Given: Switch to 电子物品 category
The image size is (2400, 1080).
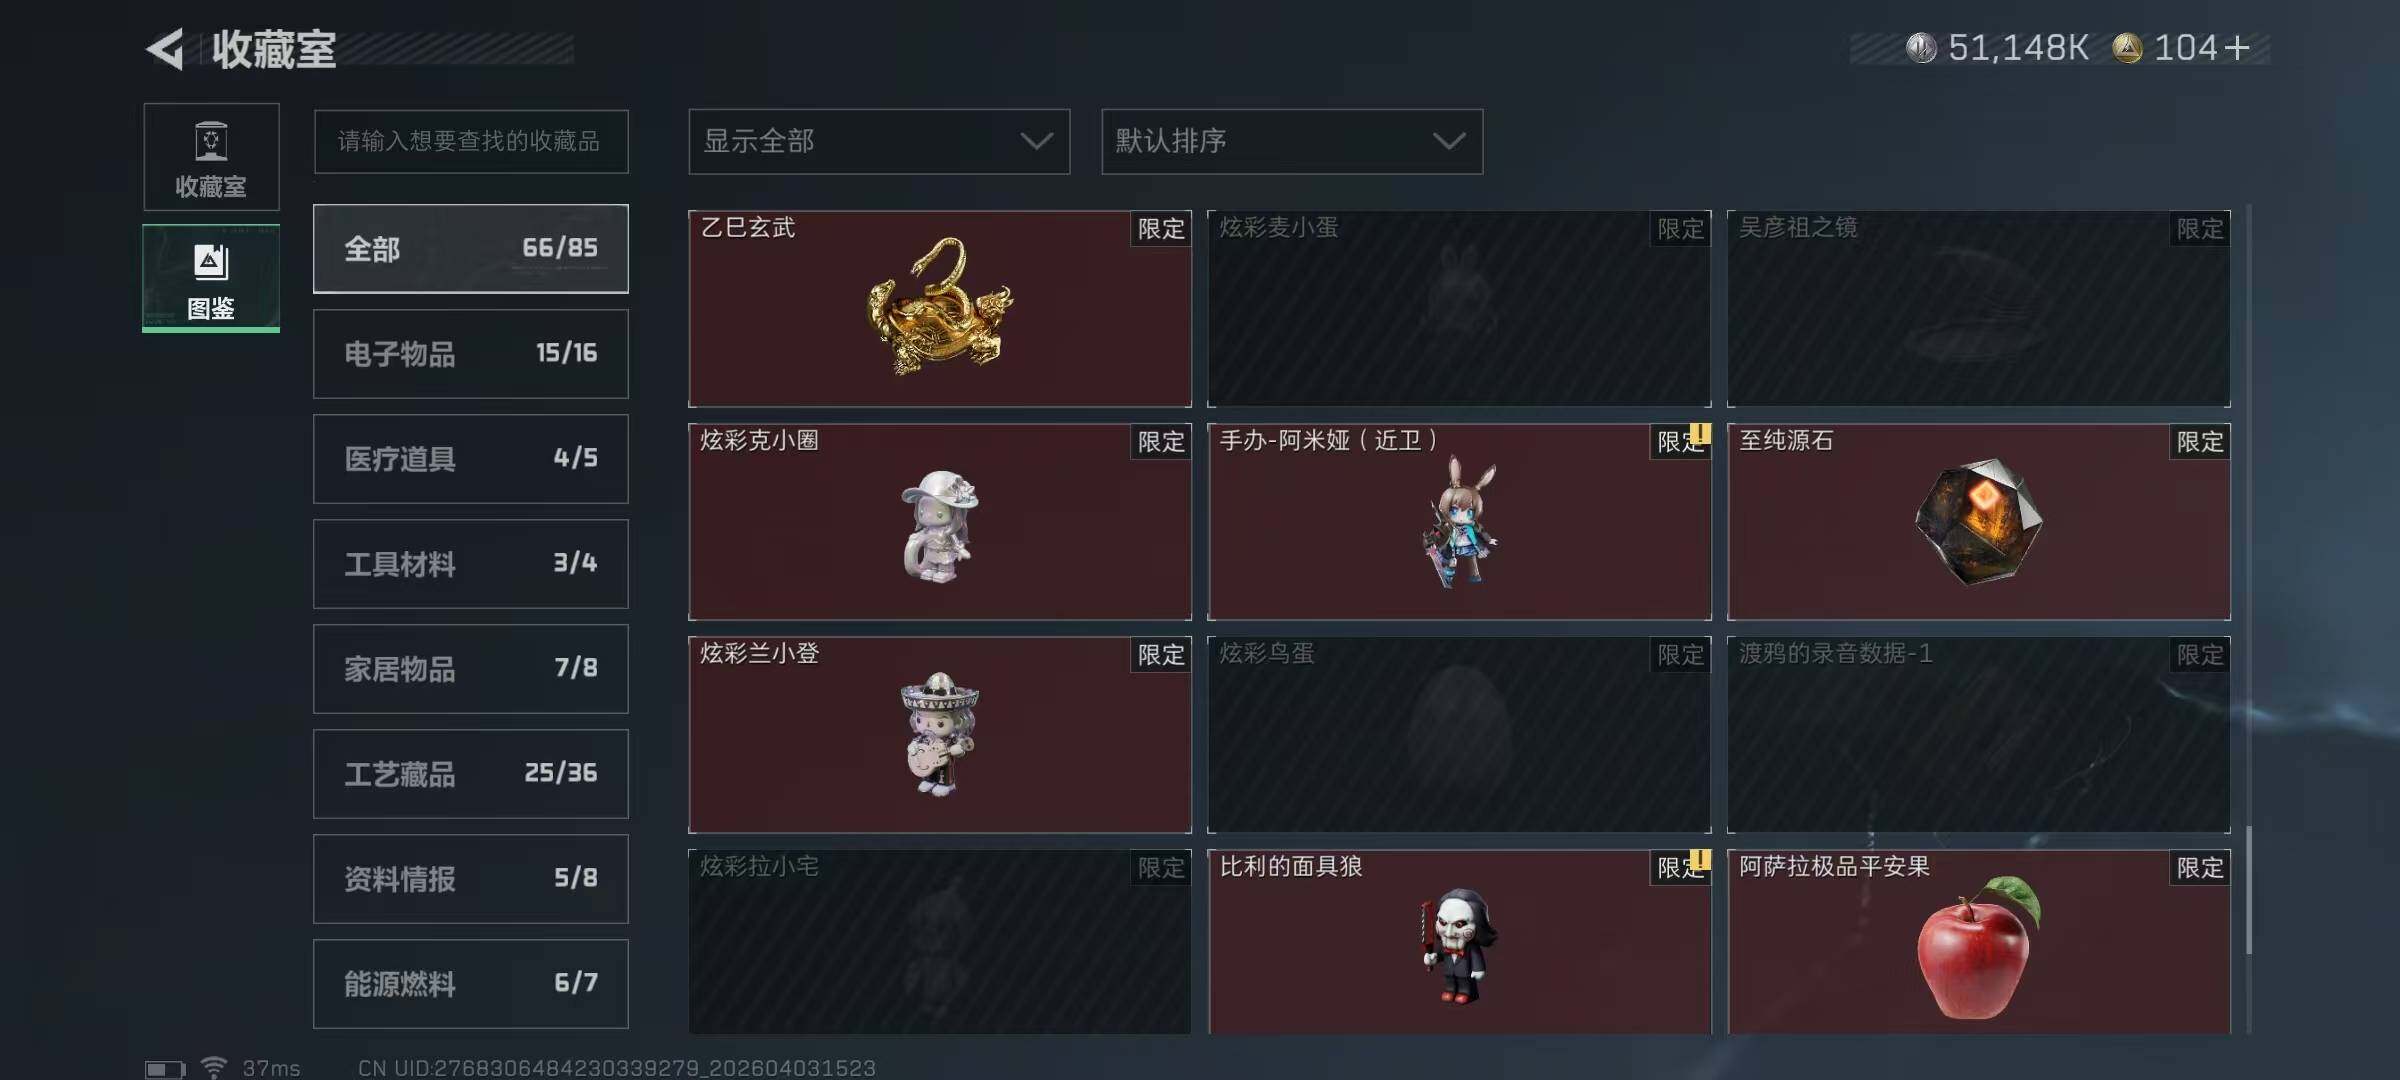Looking at the screenshot, I should coord(471,354).
